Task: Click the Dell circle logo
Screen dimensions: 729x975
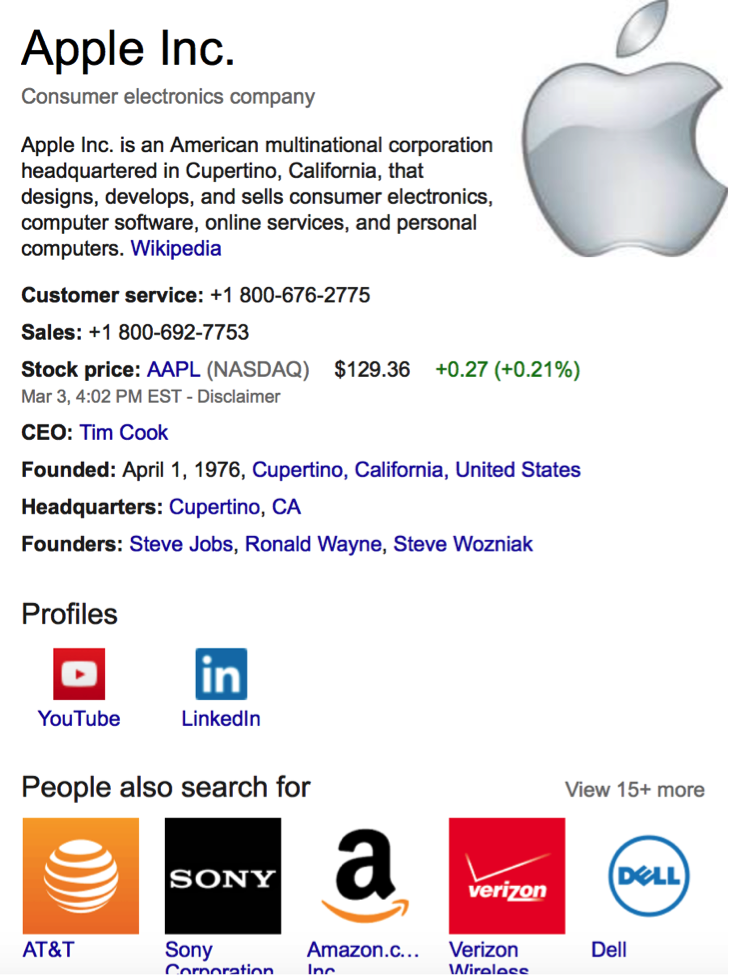Action: click(646, 876)
